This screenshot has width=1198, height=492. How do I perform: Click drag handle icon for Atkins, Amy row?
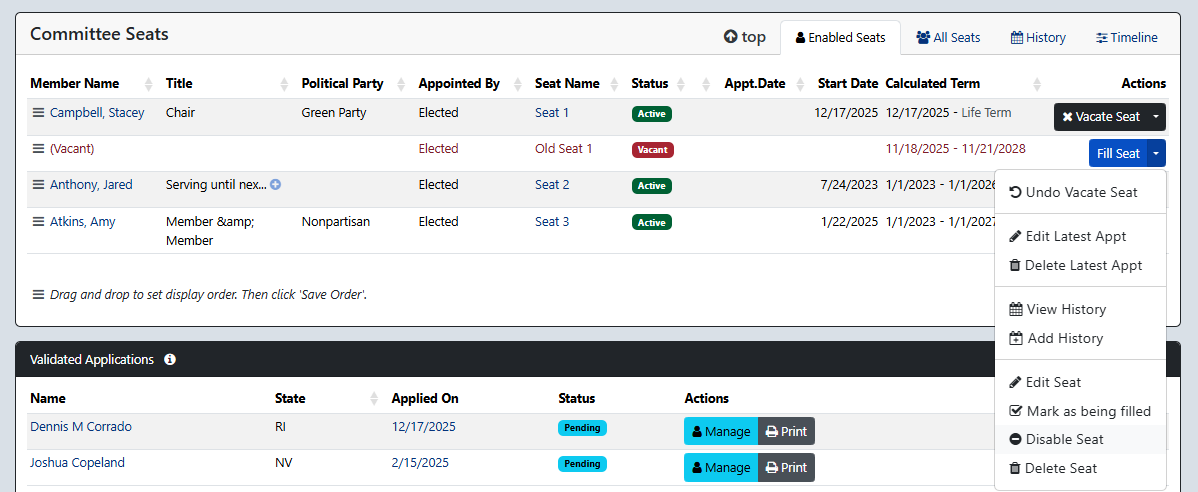click(x=38, y=222)
